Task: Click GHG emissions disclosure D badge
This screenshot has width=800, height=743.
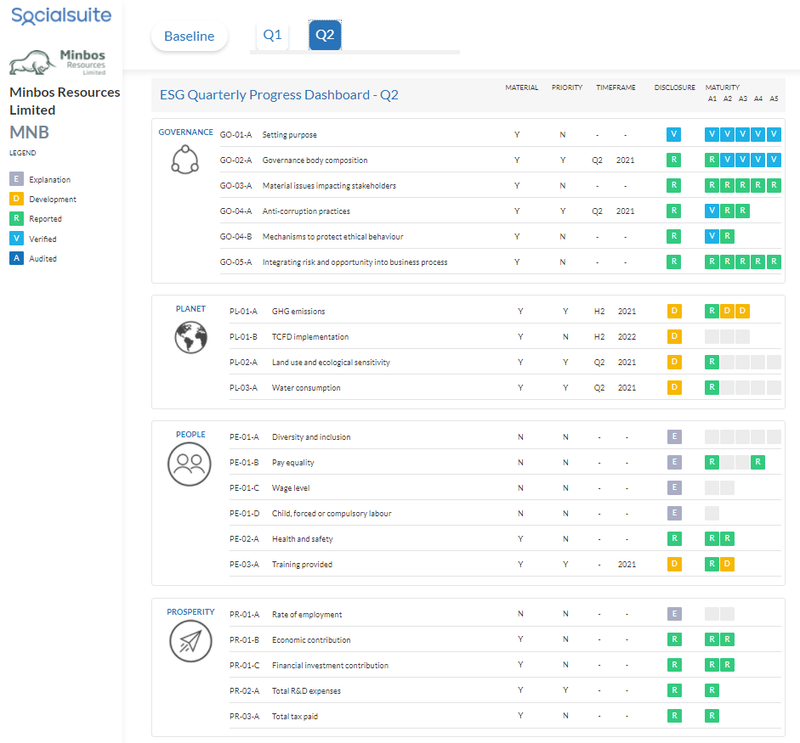Action: (x=674, y=311)
